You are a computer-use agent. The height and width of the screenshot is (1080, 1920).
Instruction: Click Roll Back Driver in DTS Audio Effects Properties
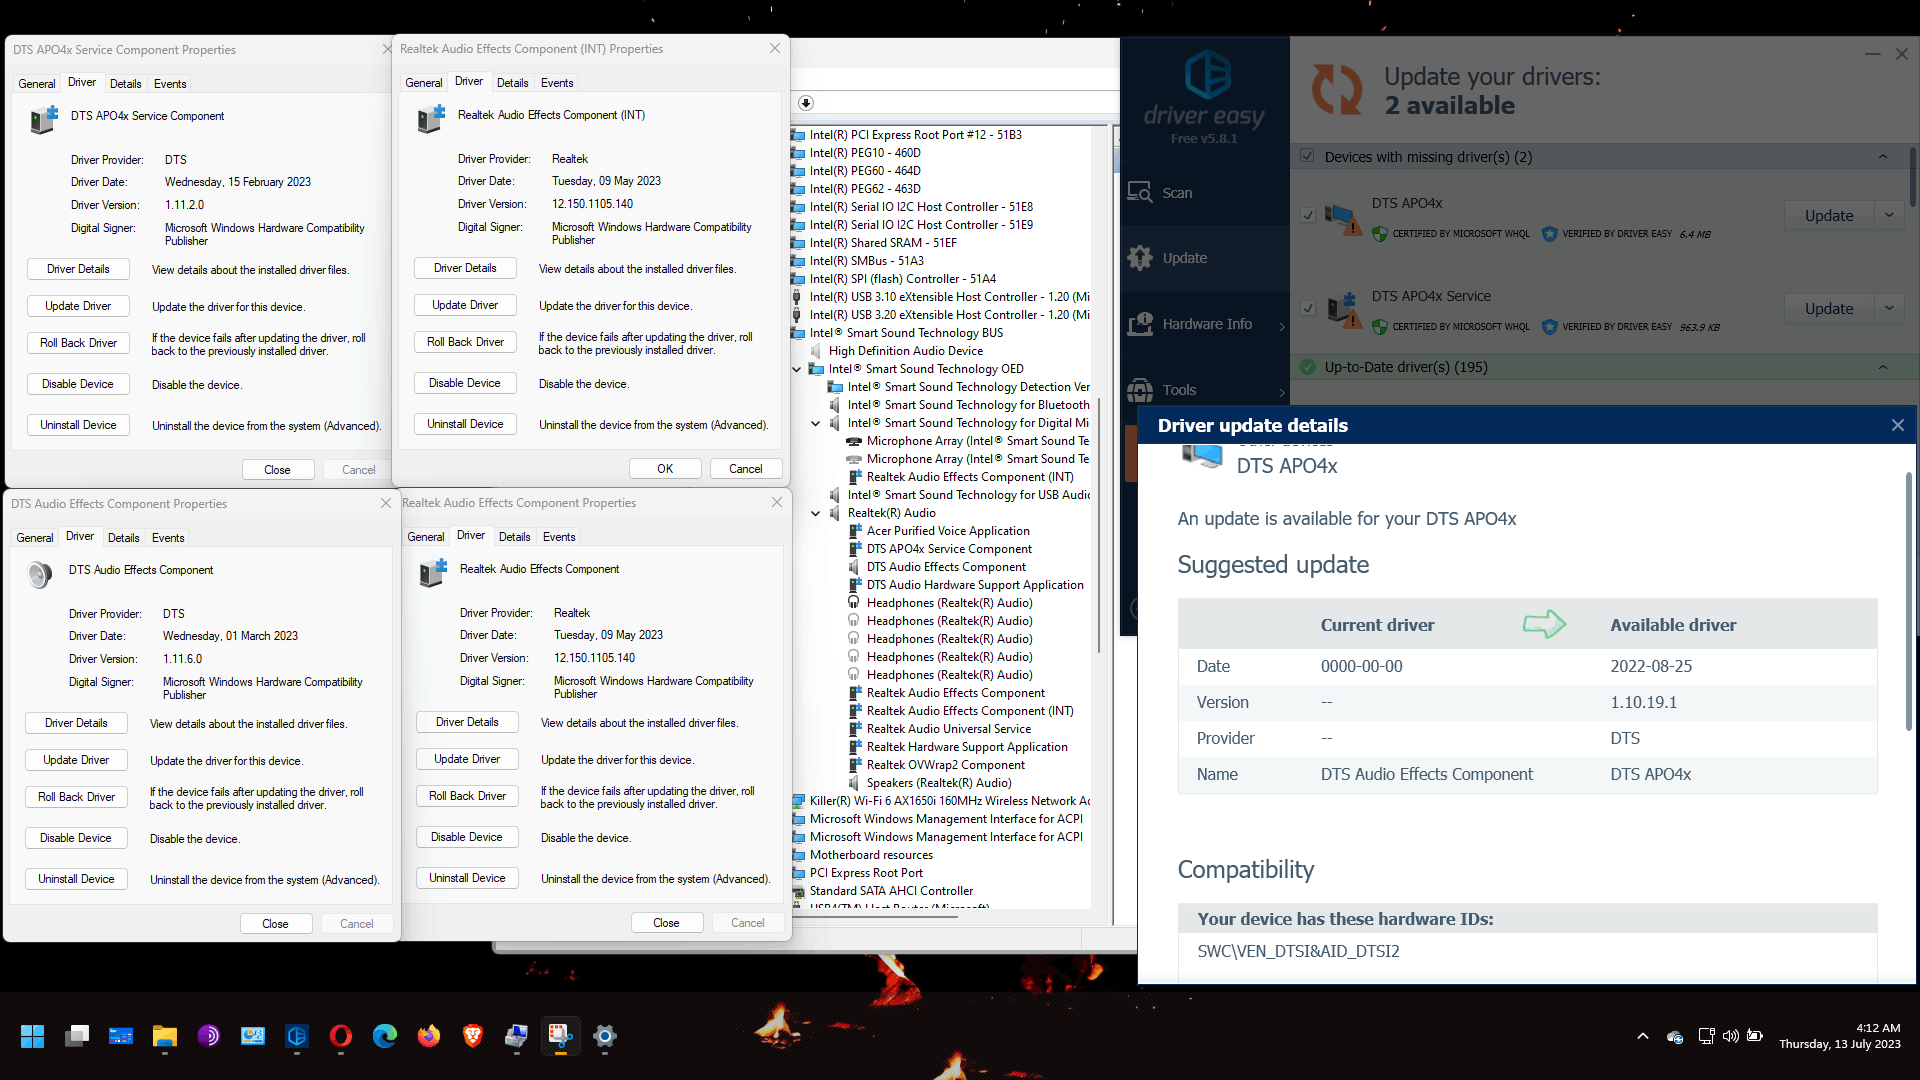pos(76,797)
